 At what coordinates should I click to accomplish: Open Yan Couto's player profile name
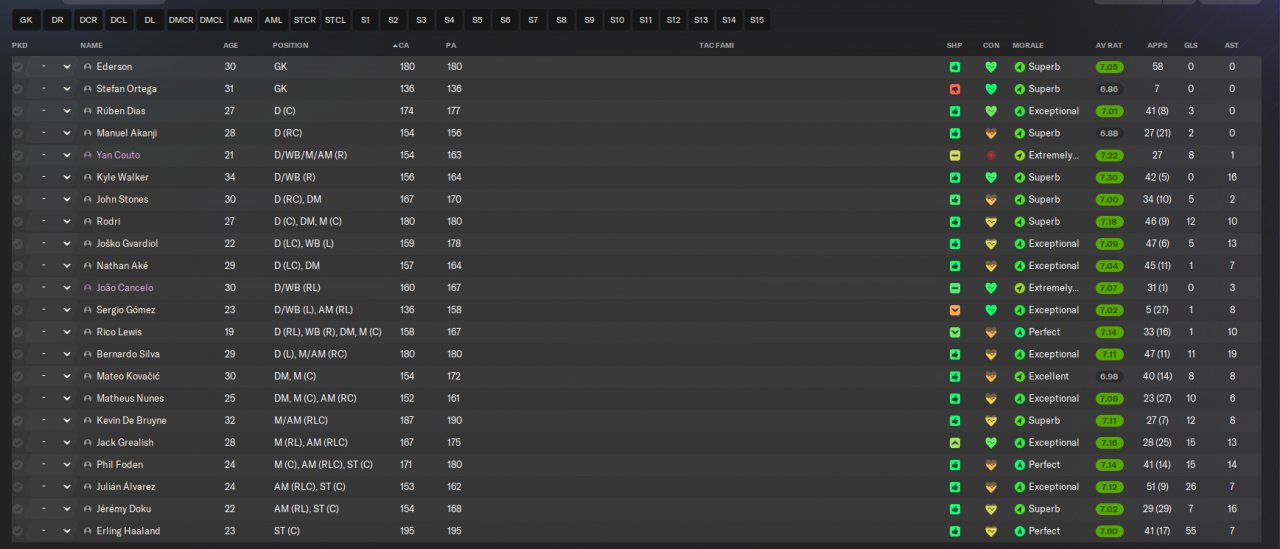pyautogui.click(x=118, y=155)
